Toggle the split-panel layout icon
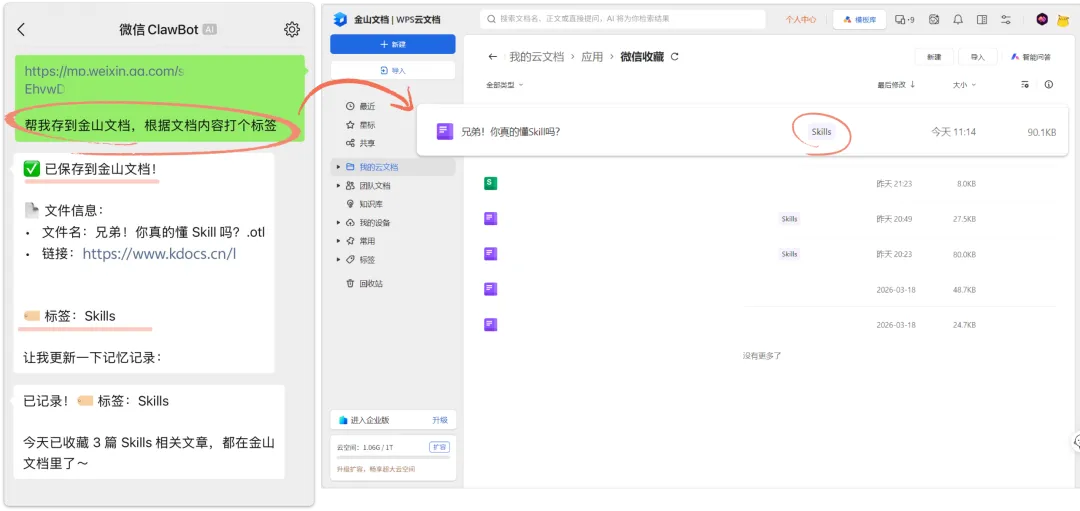This screenshot has width=1080, height=511. pos(982,19)
